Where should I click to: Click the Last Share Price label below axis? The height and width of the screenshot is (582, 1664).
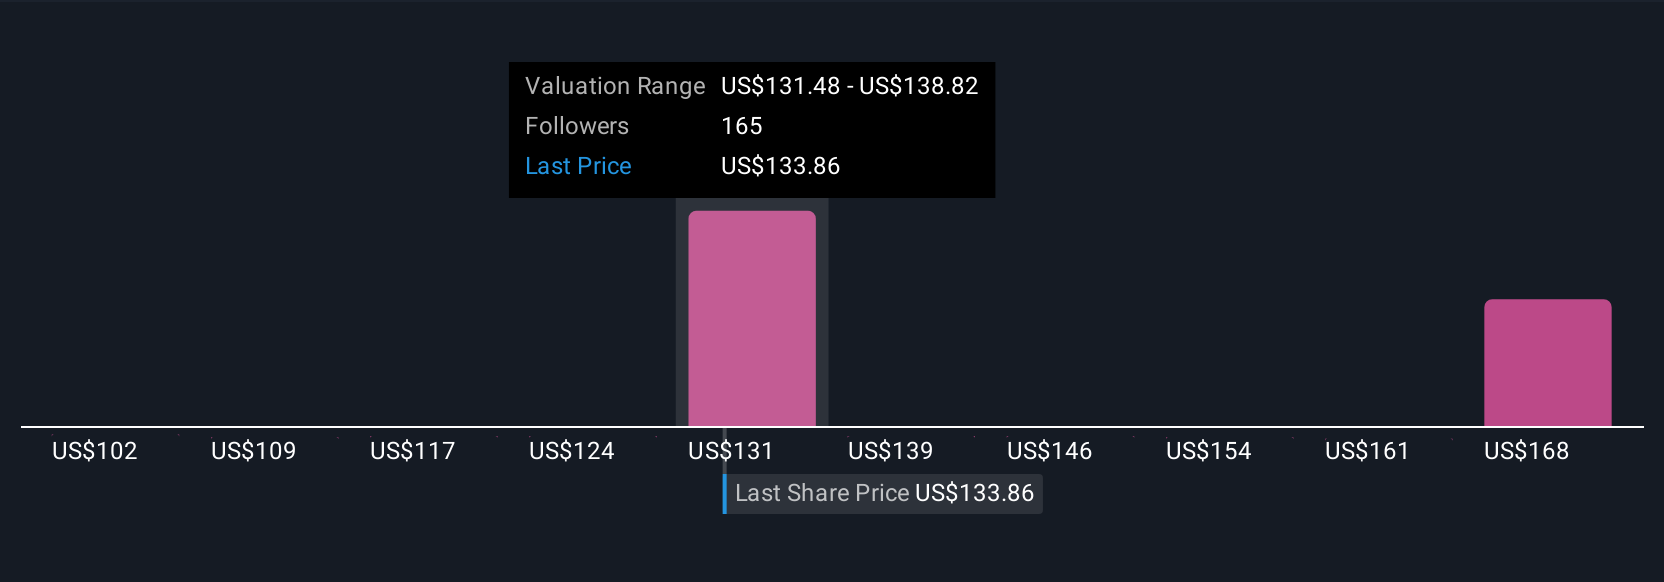click(884, 493)
